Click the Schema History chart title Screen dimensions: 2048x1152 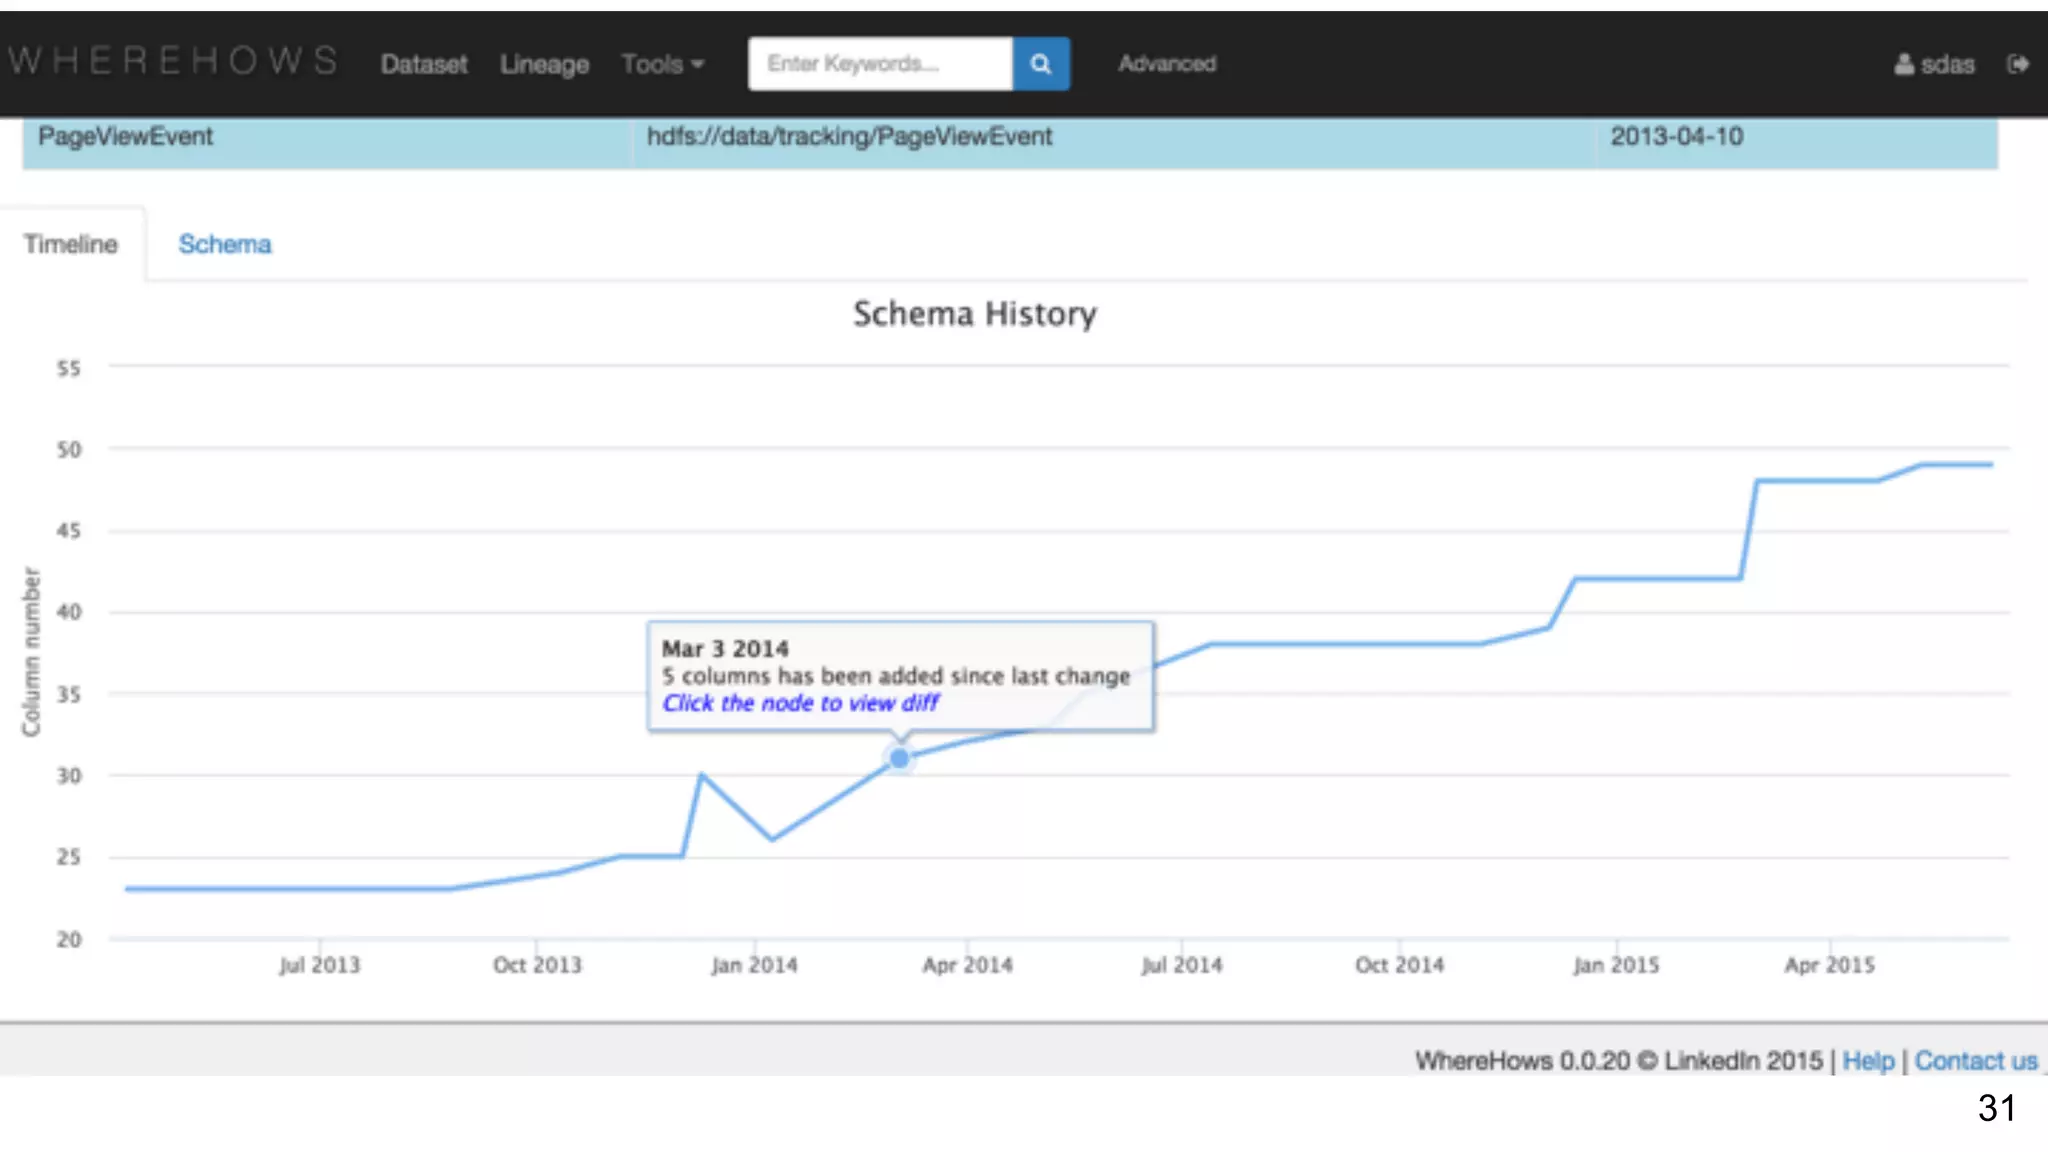[x=974, y=314]
